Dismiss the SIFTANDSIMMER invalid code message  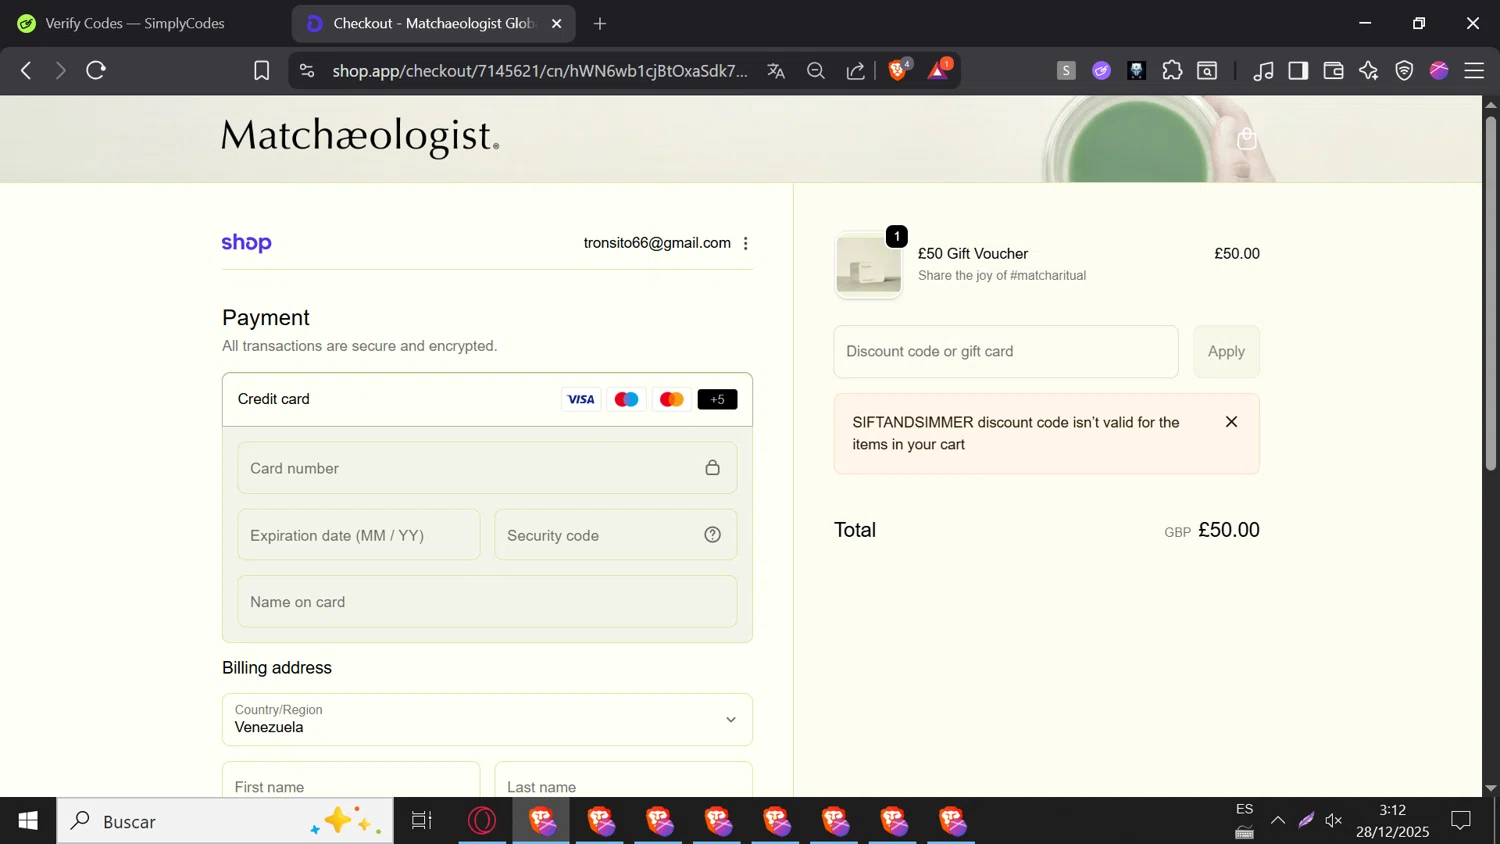[x=1231, y=422]
